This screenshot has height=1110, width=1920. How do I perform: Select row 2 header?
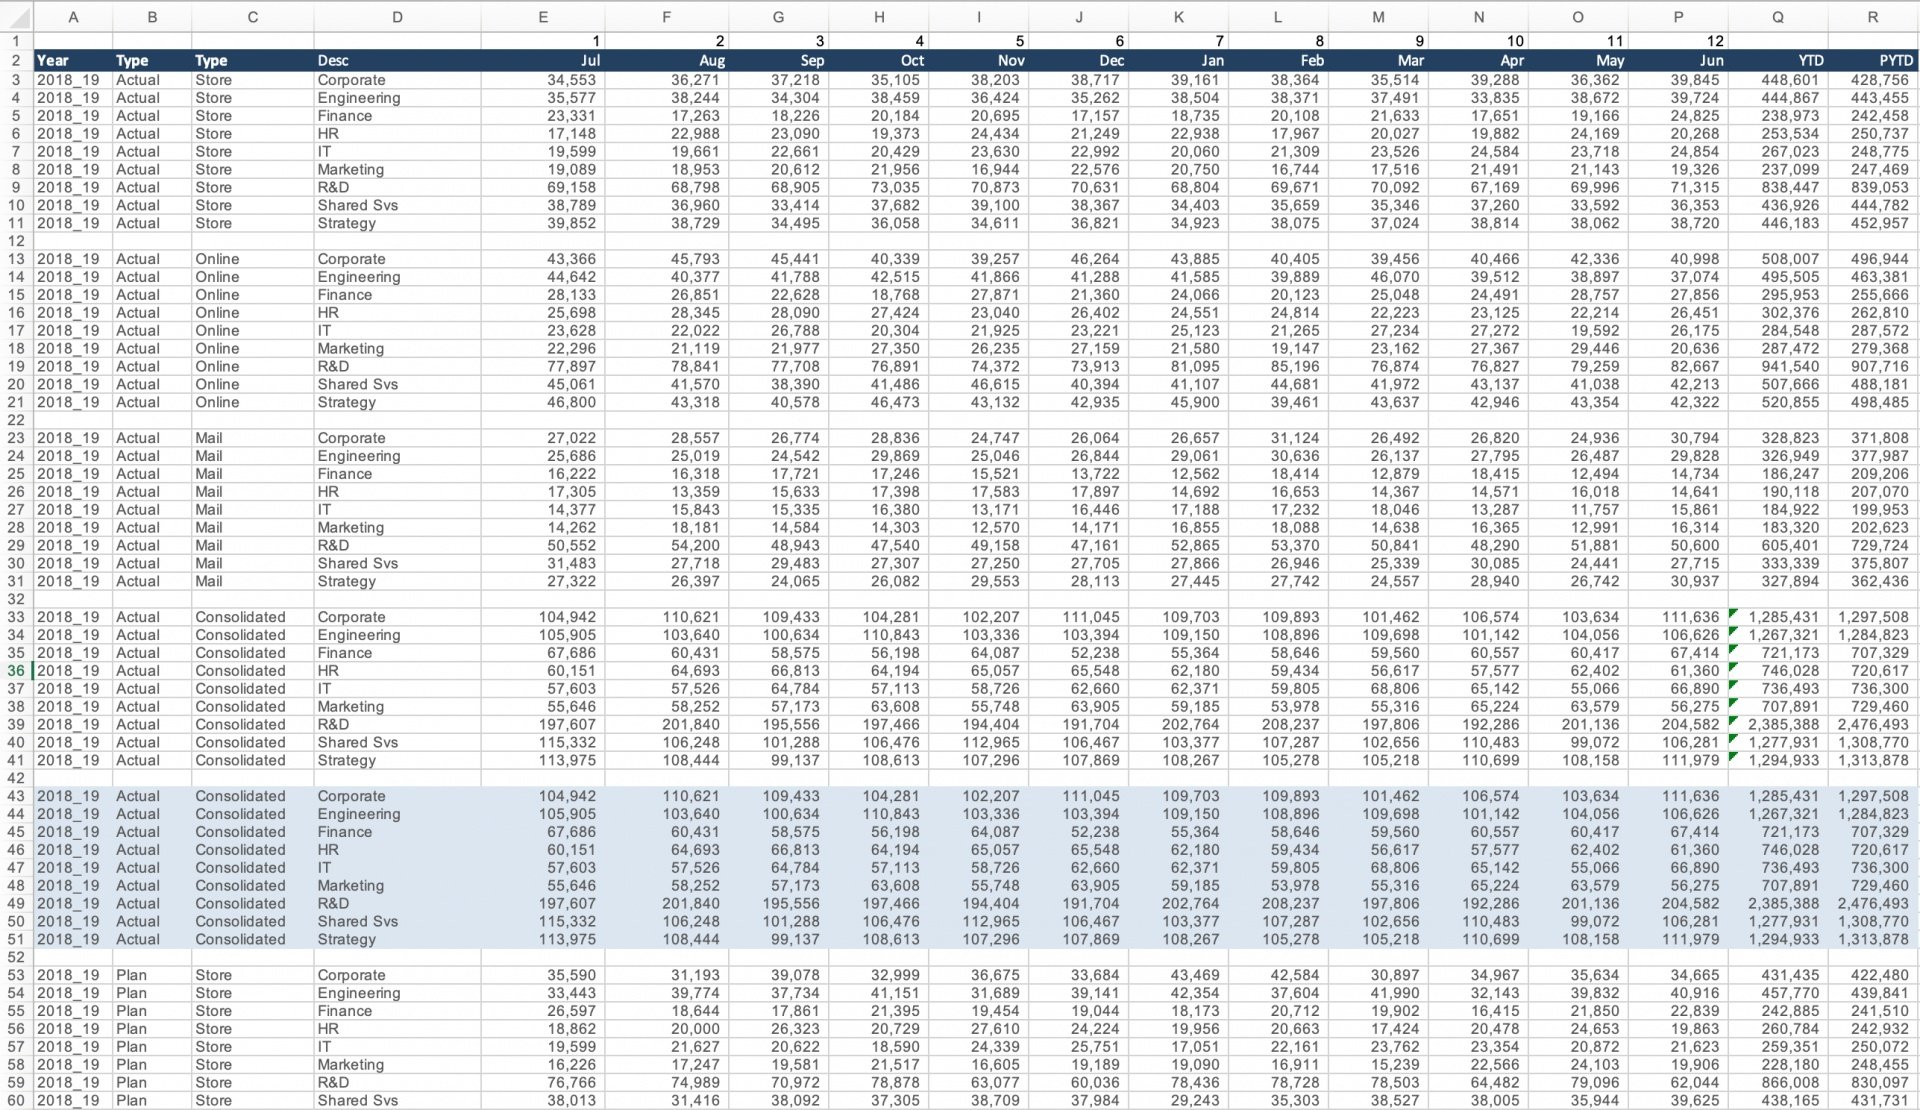16,61
